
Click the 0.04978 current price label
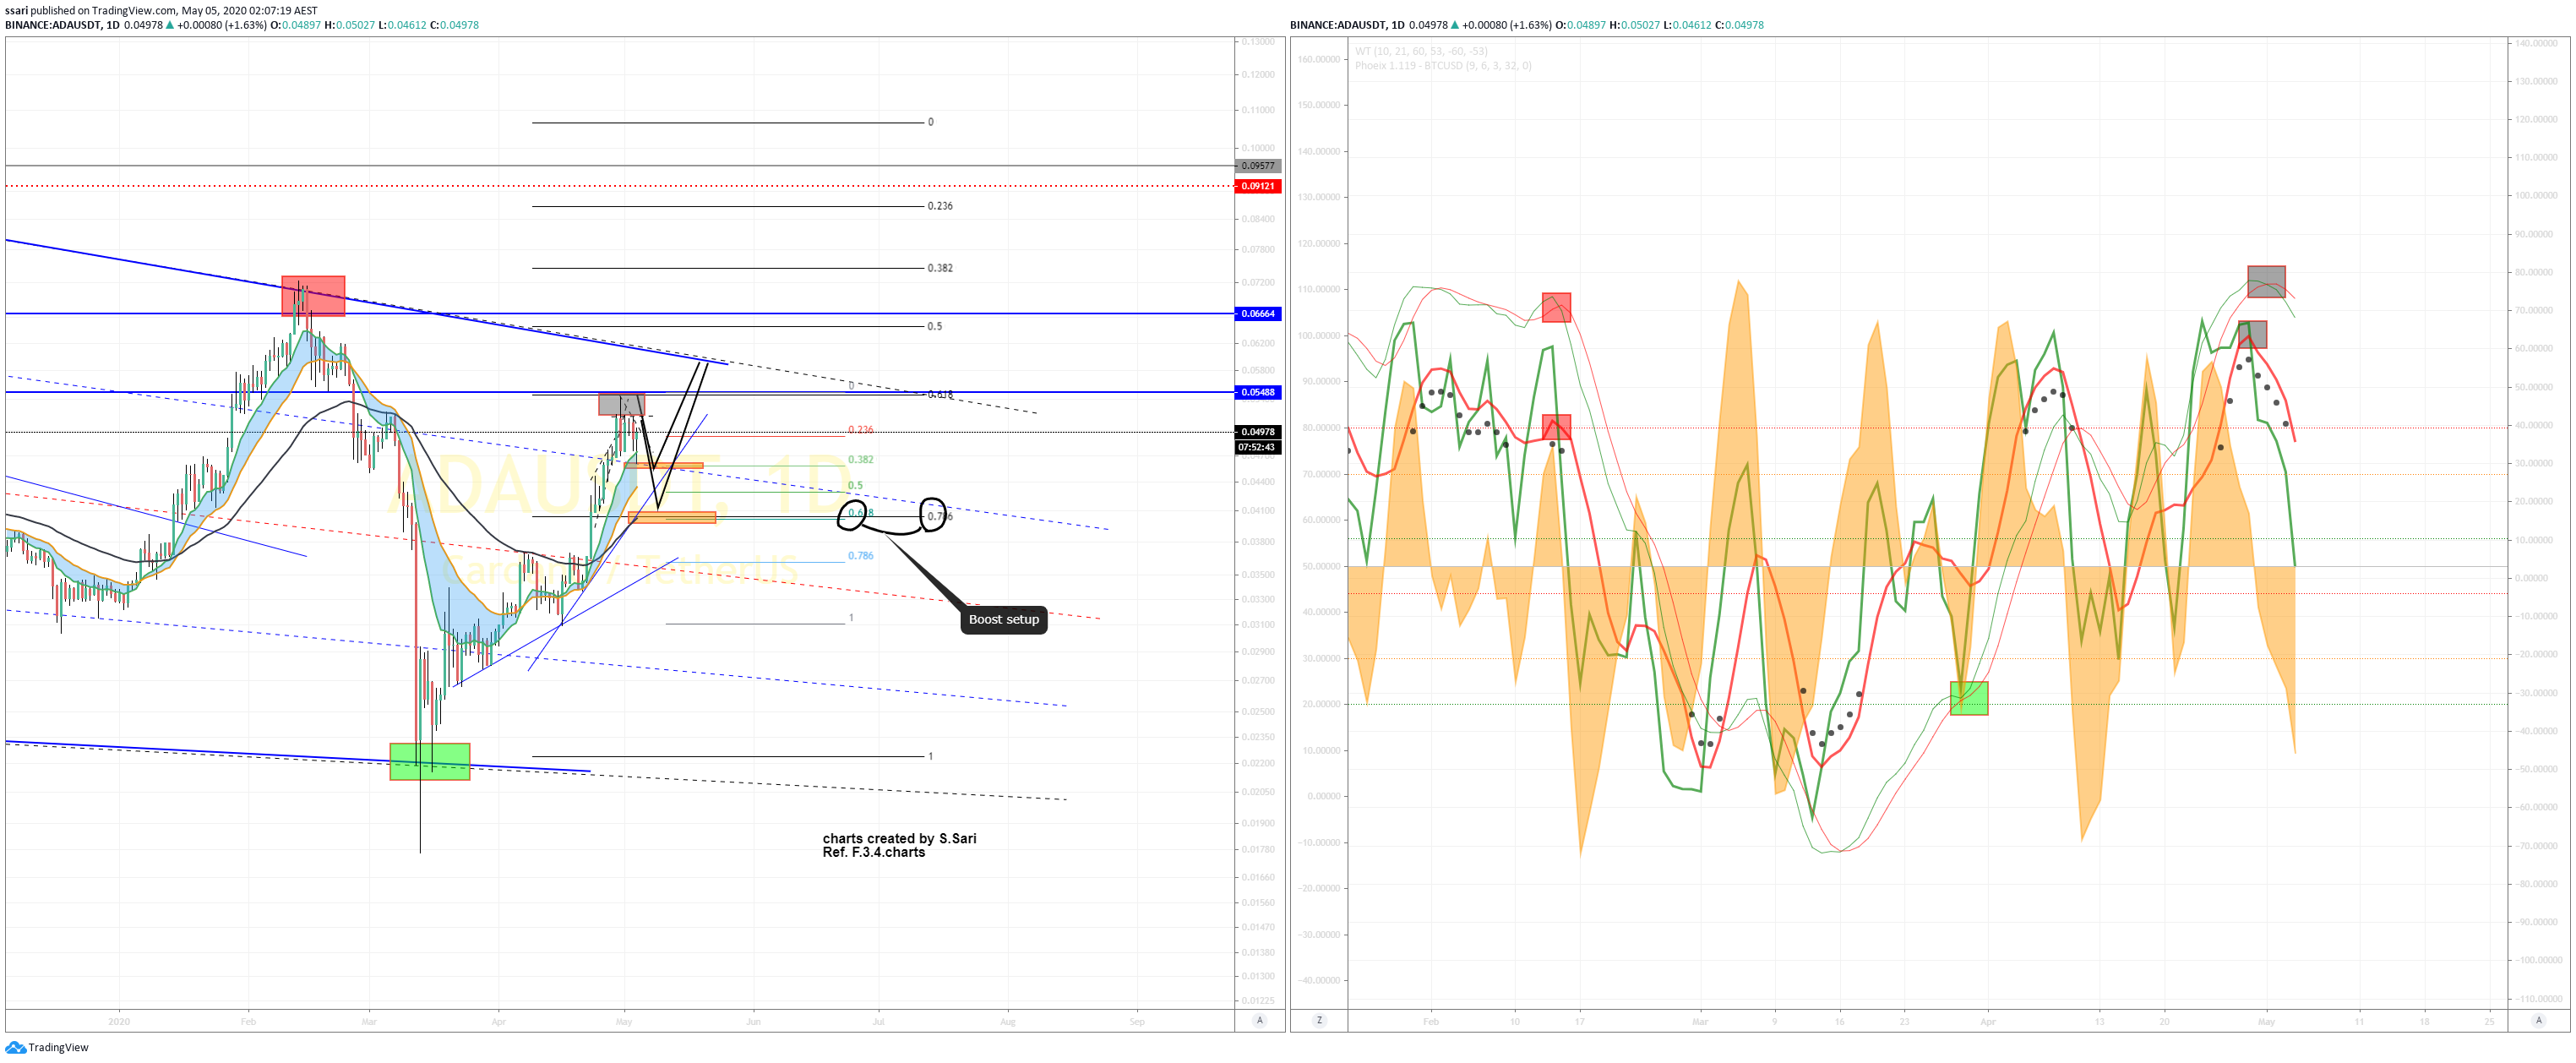pyautogui.click(x=1258, y=432)
